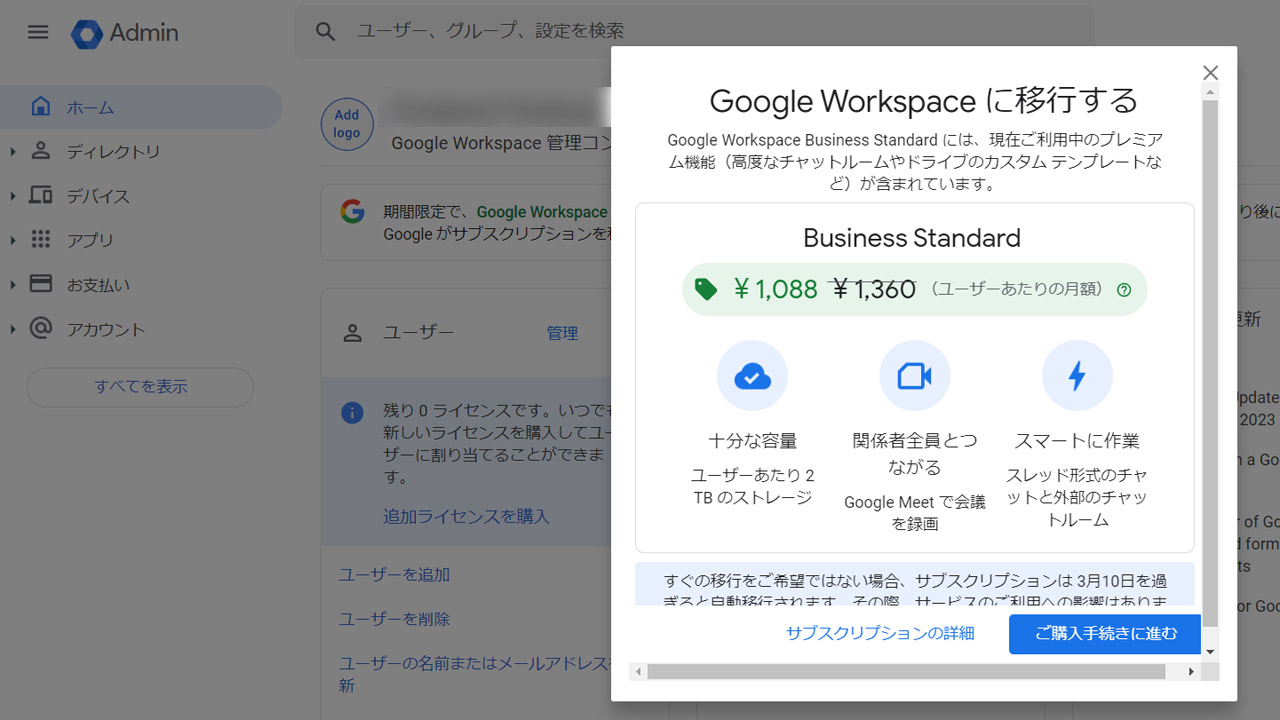Expand the ディレクトリ sidebar section
The height and width of the screenshot is (720, 1280).
click(x=12, y=151)
